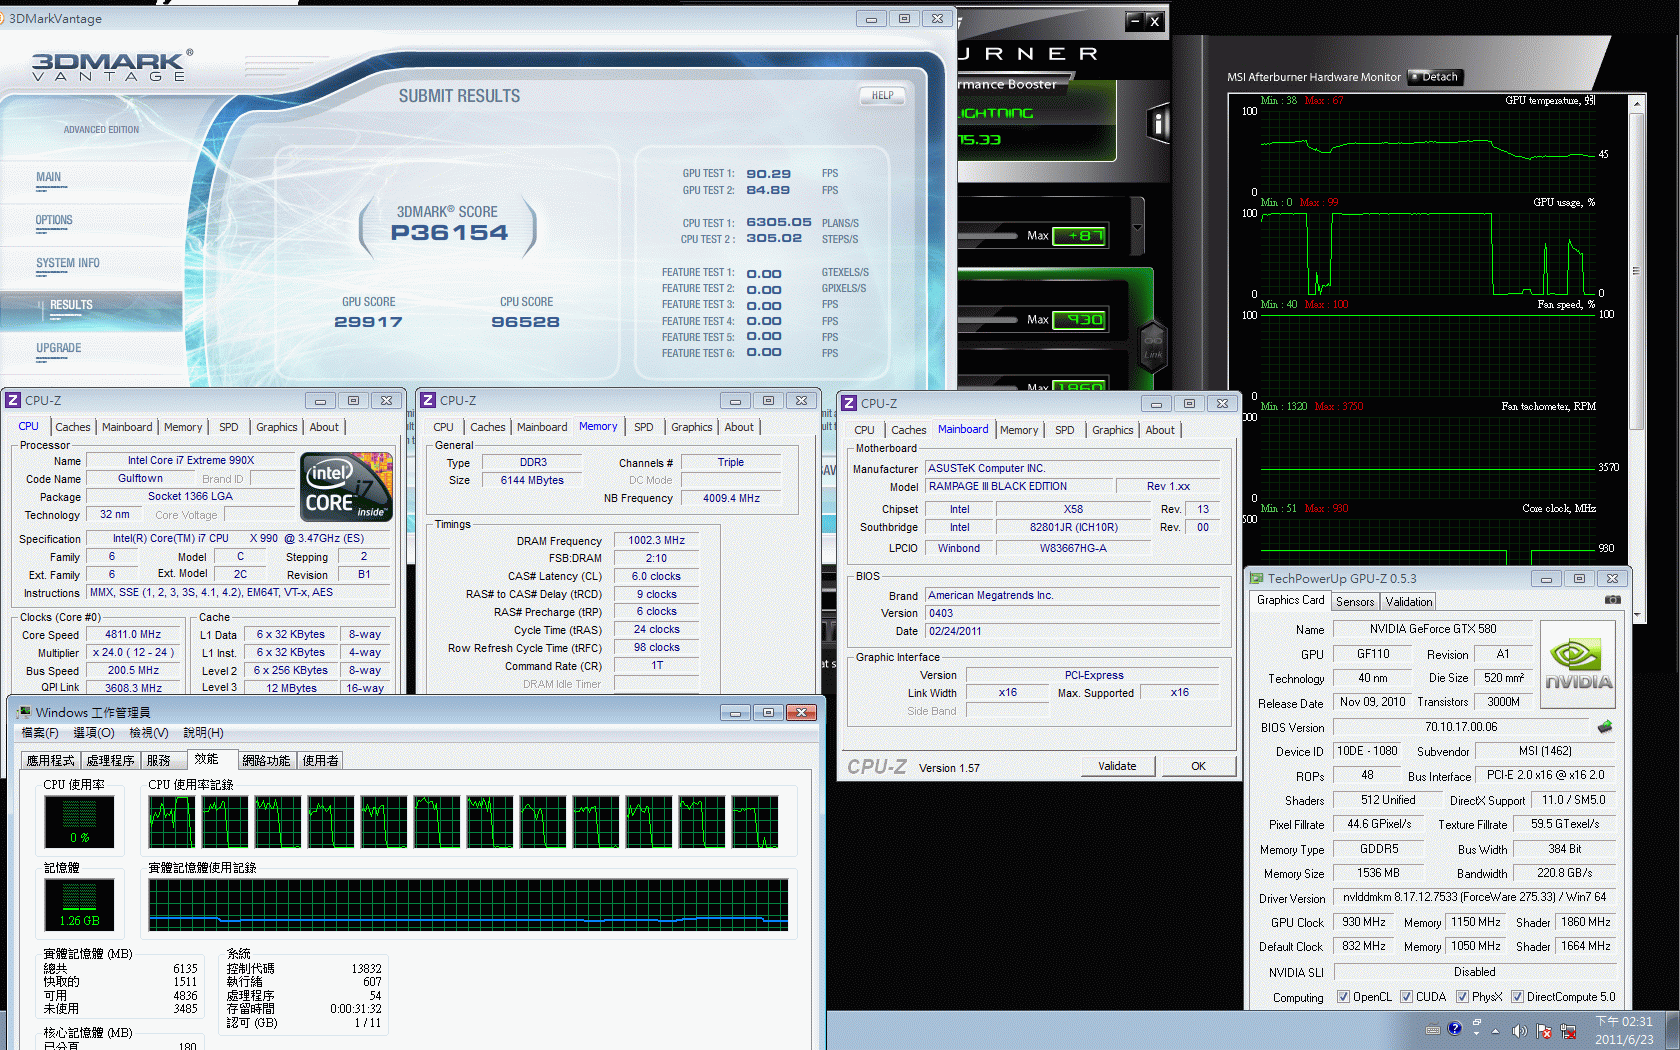Open the volume speaker icon in system tray
Screen dimensions: 1680x1050
pos(1519,1031)
